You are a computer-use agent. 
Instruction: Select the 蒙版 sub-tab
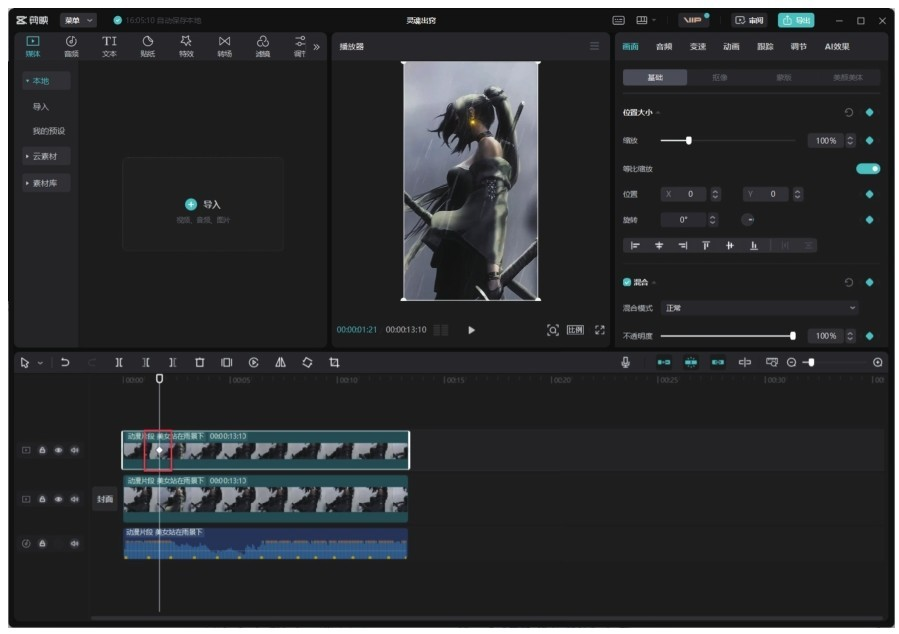click(784, 77)
